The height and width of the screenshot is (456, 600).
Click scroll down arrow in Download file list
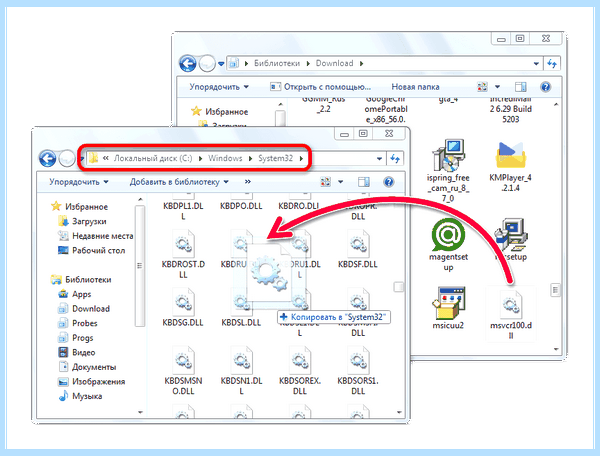click(x=556, y=349)
